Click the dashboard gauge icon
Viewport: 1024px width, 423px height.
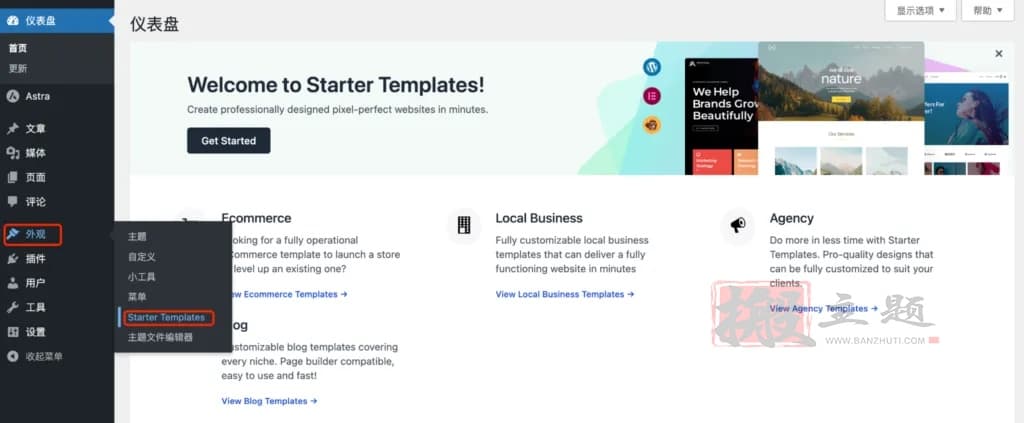(12, 20)
